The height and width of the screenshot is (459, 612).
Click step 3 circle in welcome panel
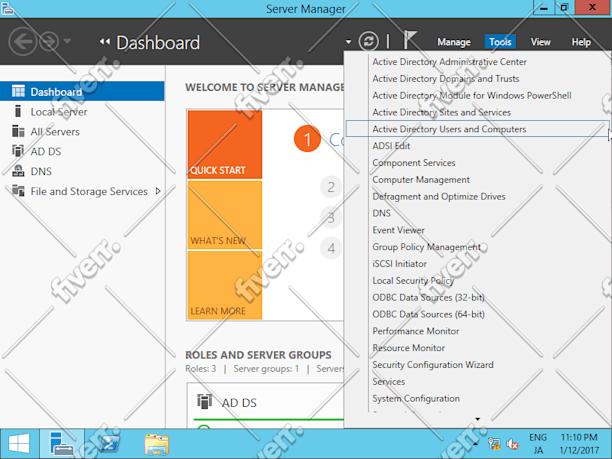(x=331, y=217)
